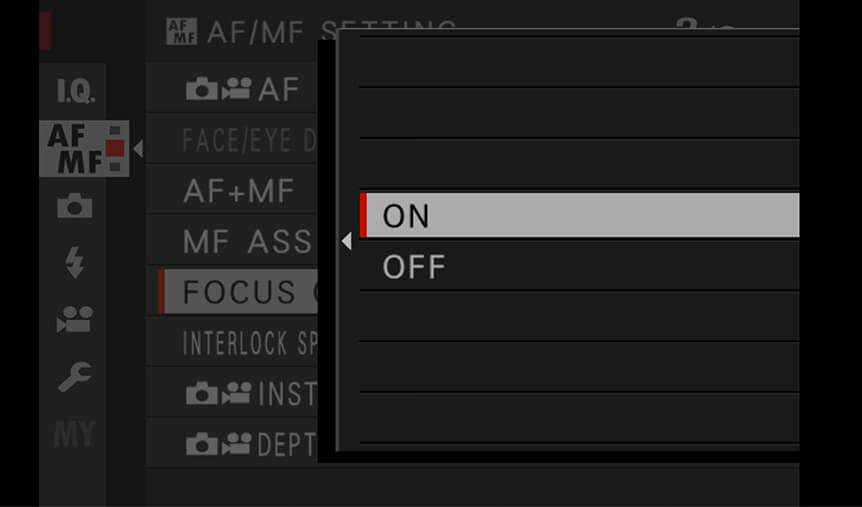Screen dimensions: 862x507
Task: Open the FACE/EYE DETECTION setting
Action: (233, 140)
